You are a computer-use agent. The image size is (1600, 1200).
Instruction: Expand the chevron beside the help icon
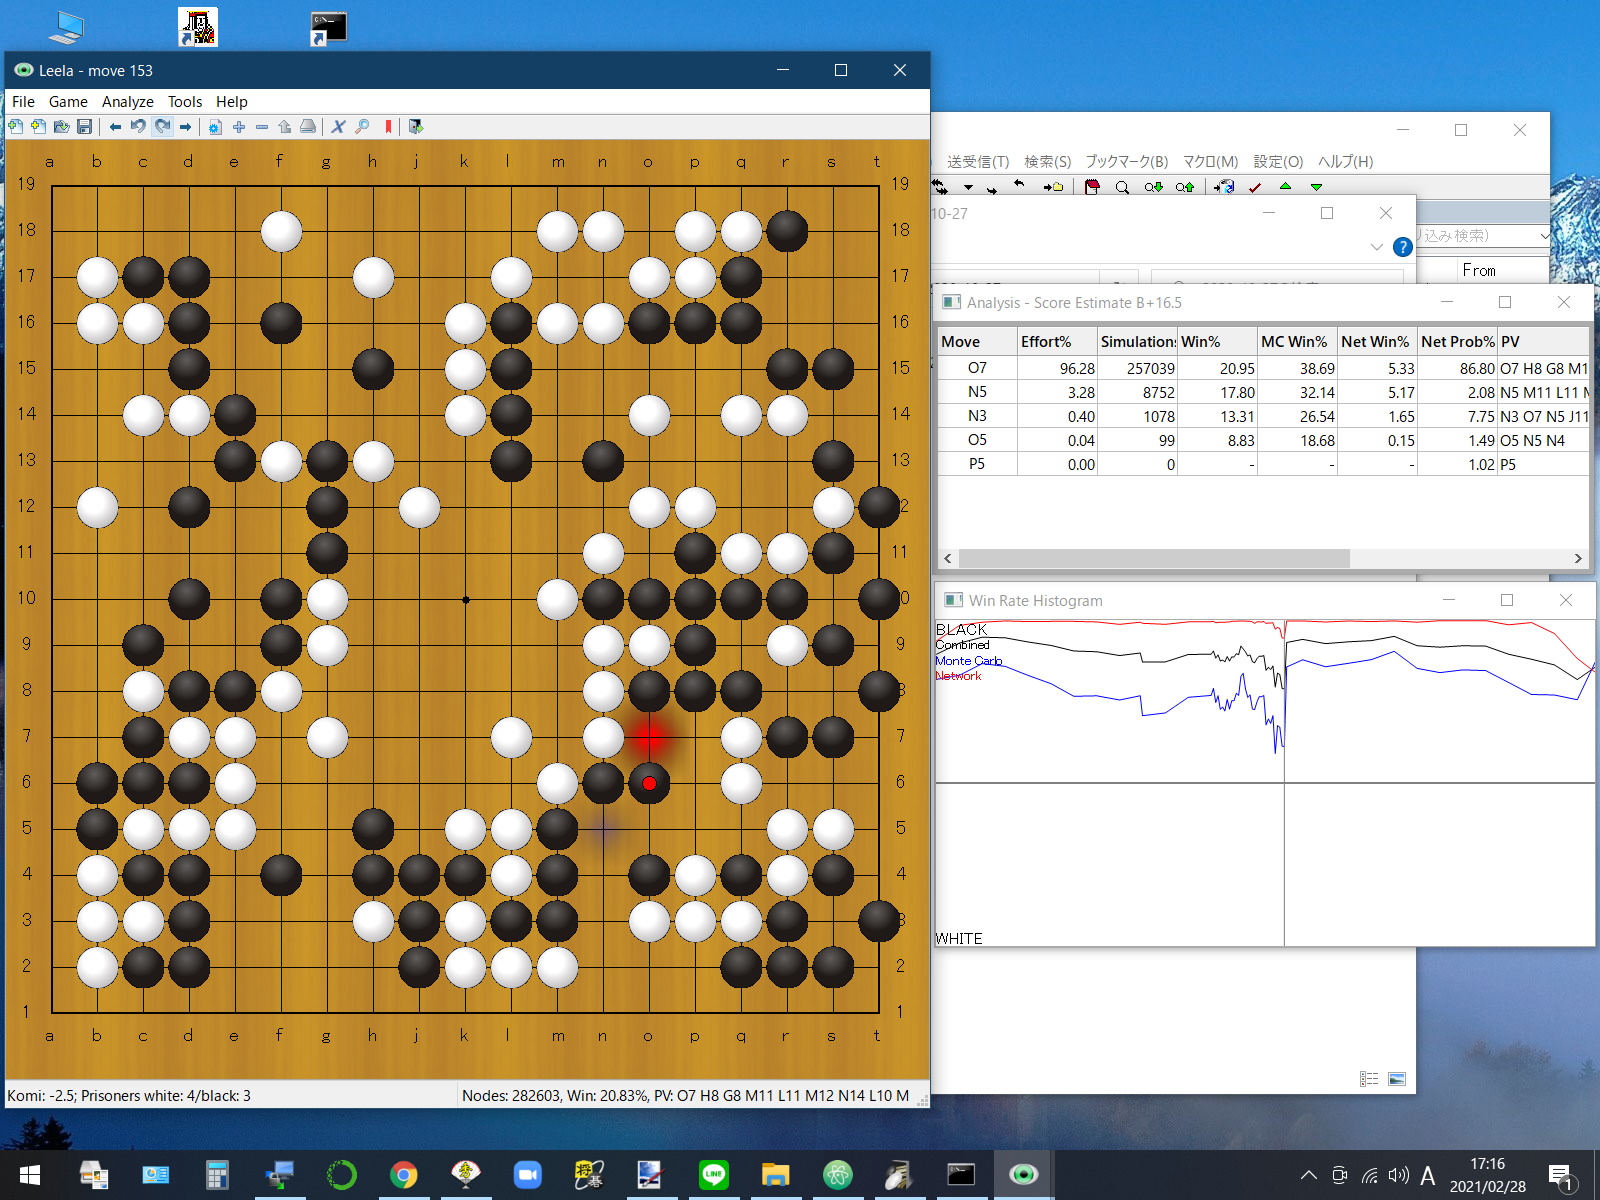point(1377,247)
